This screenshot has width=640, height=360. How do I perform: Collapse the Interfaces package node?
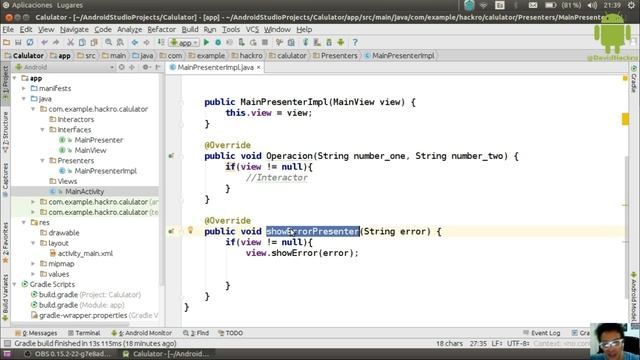click(42, 129)
